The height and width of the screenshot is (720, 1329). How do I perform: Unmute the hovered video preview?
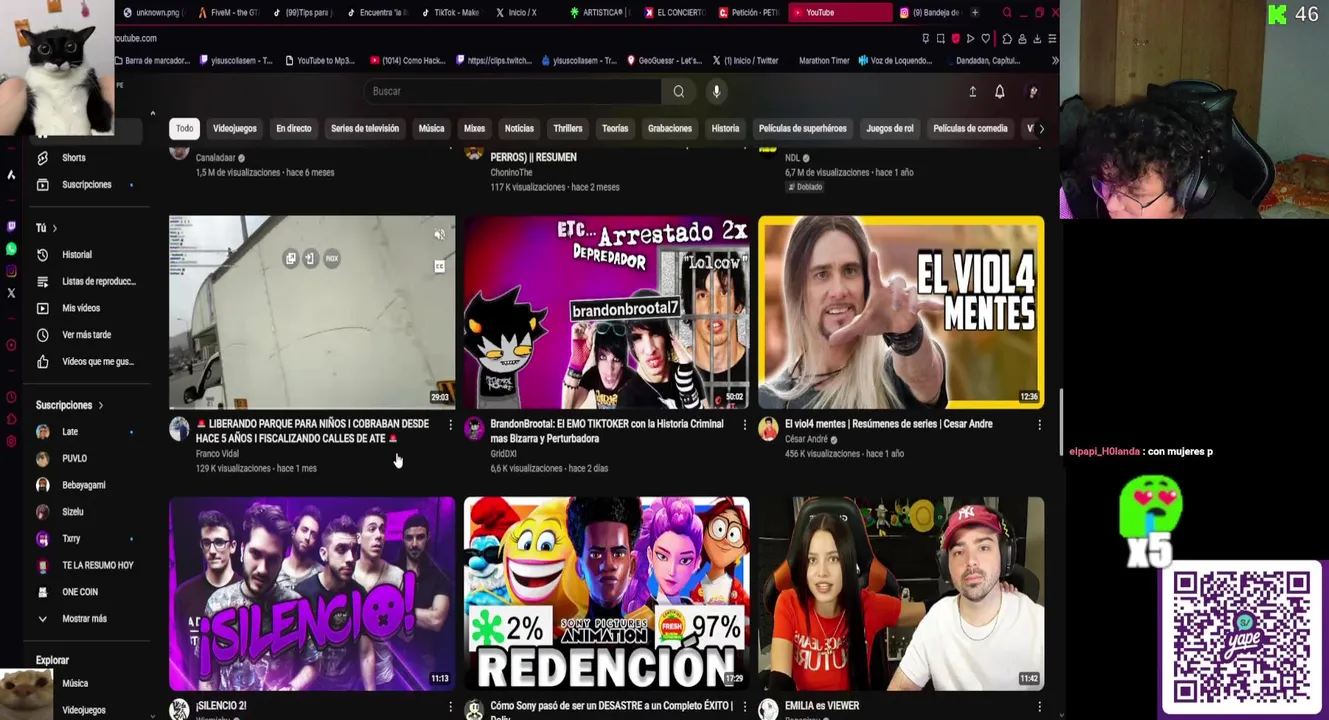(x=439, y=235)
